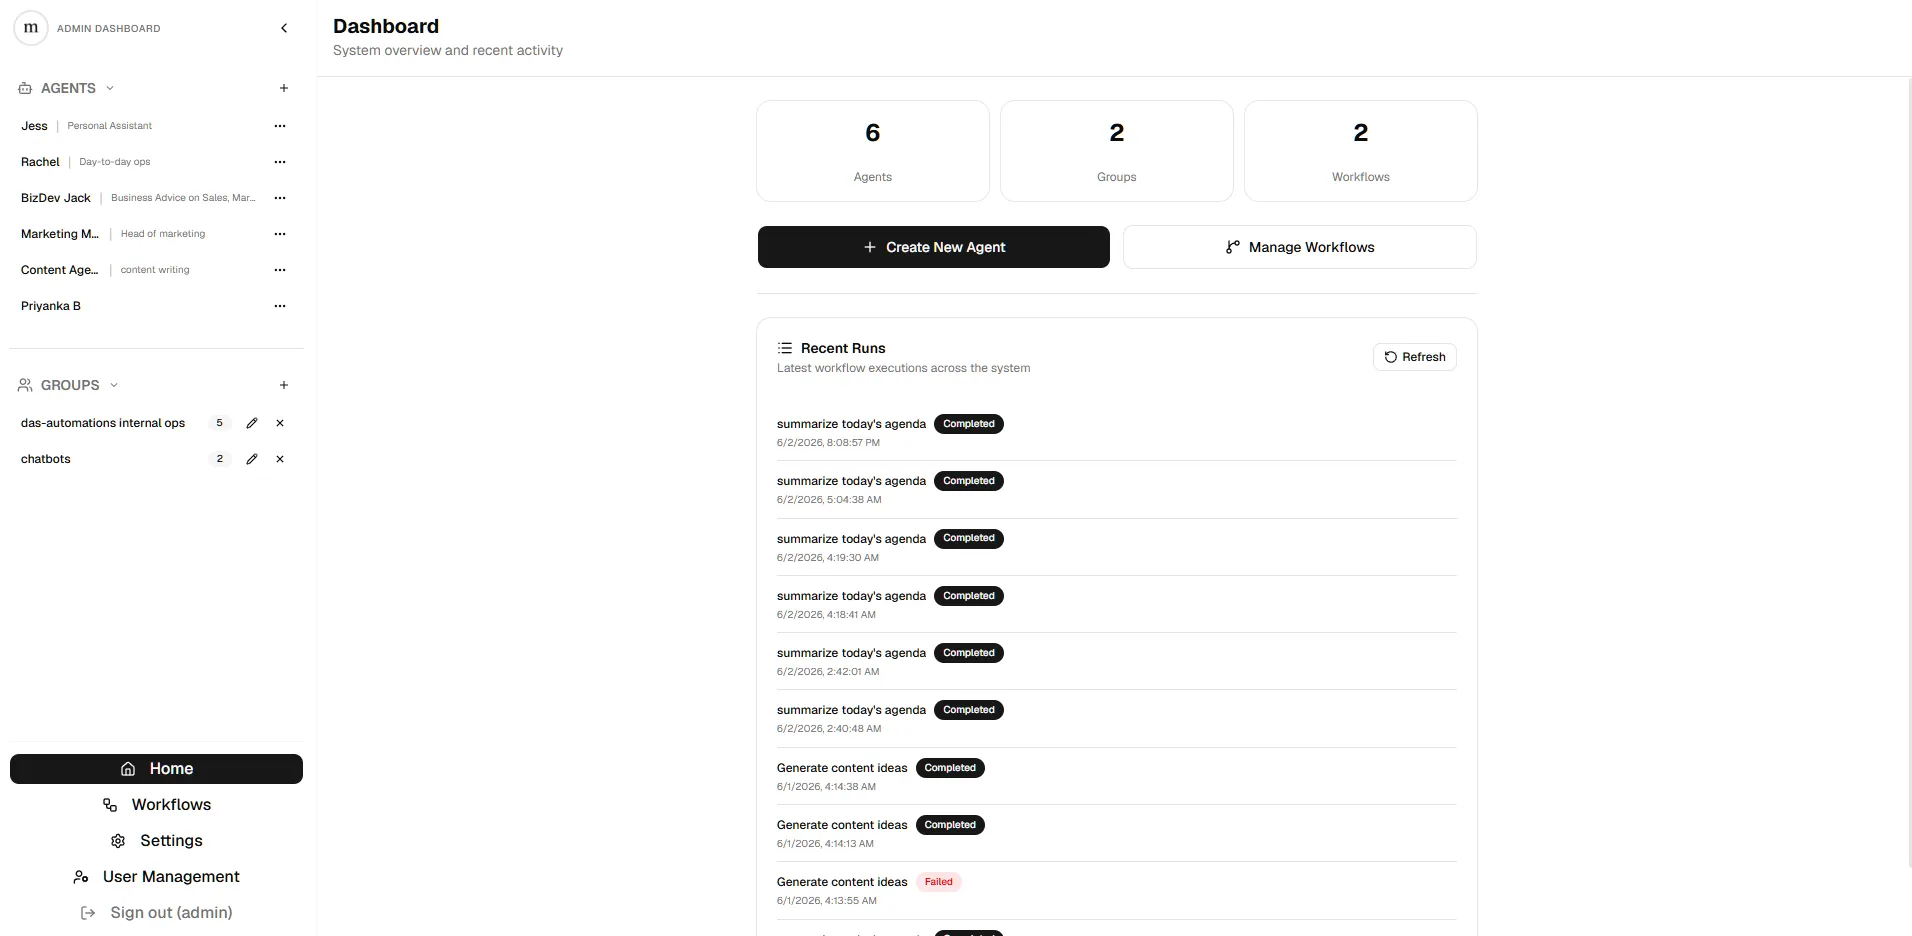The height and width of the screenshot is (936, 1912).
Task: Open the options menu for Jess
Action: [x=280, y=126]
